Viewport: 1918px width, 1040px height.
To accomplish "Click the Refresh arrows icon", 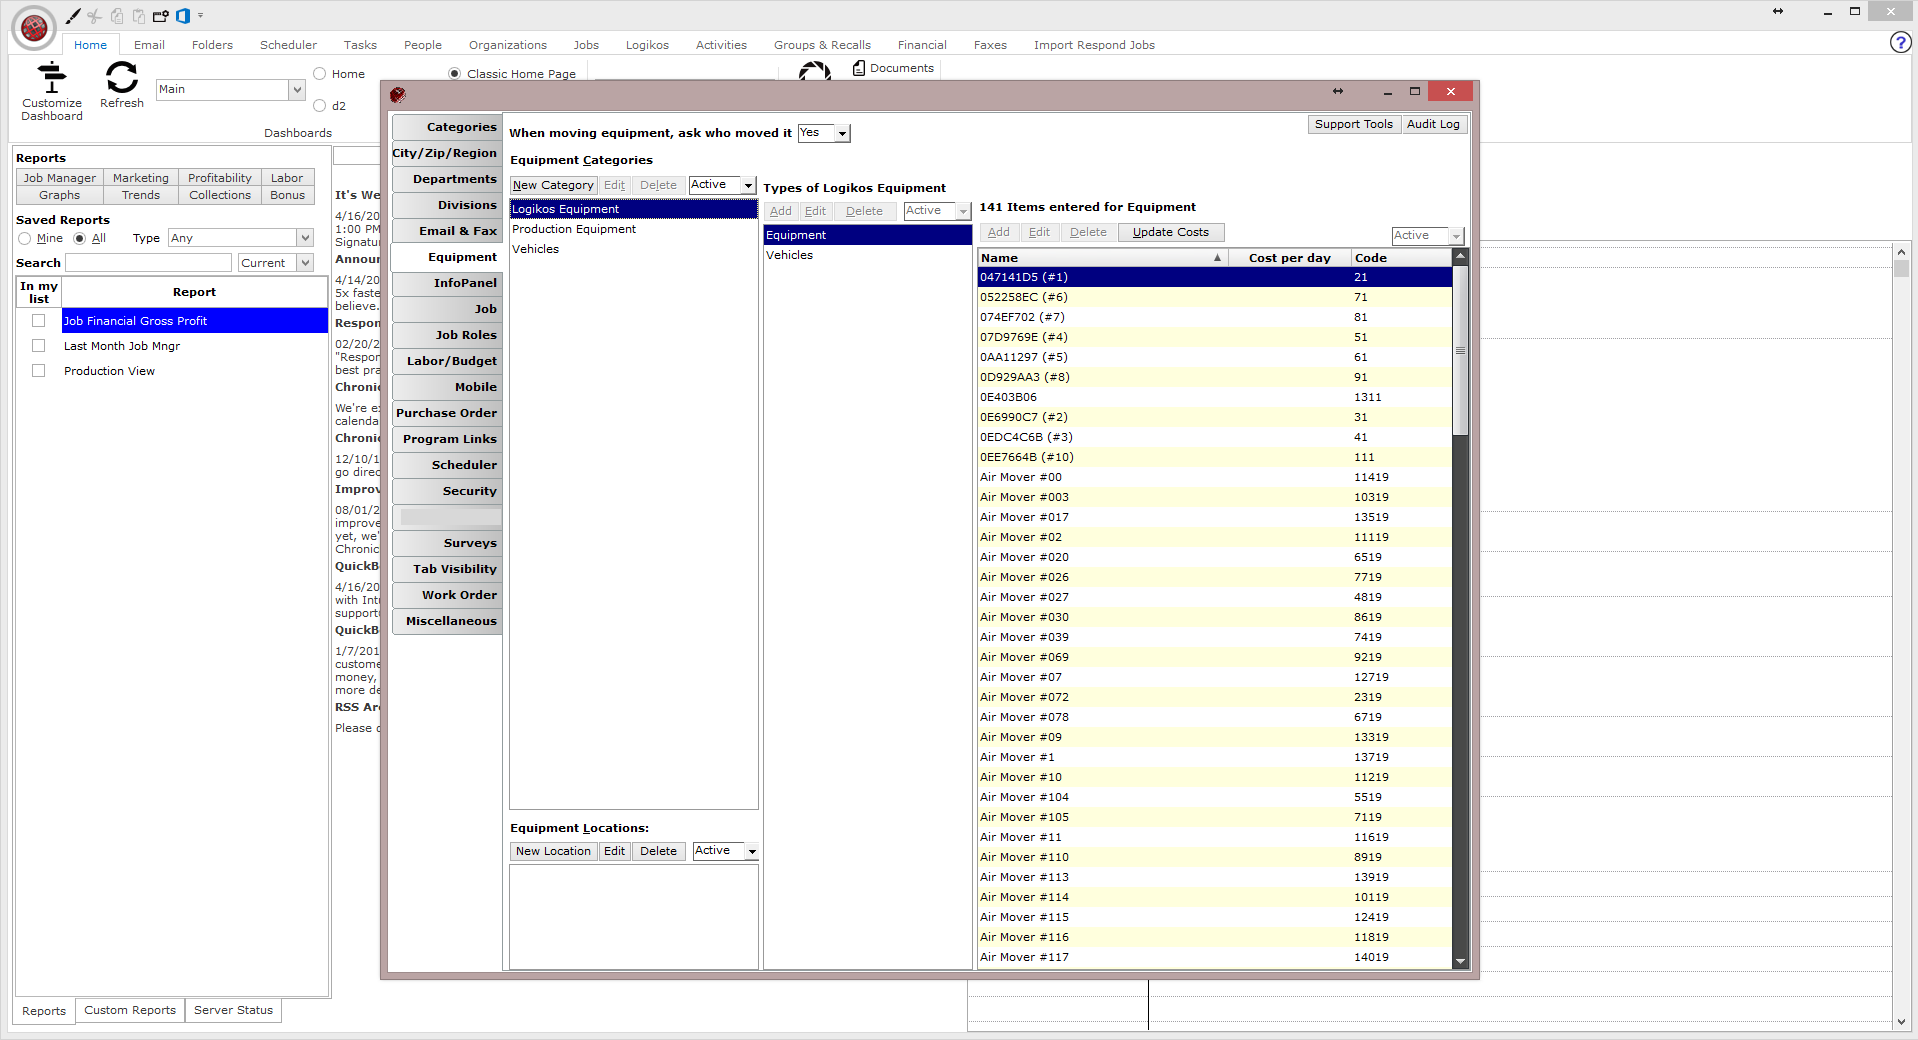I will [x=122, y=77].
